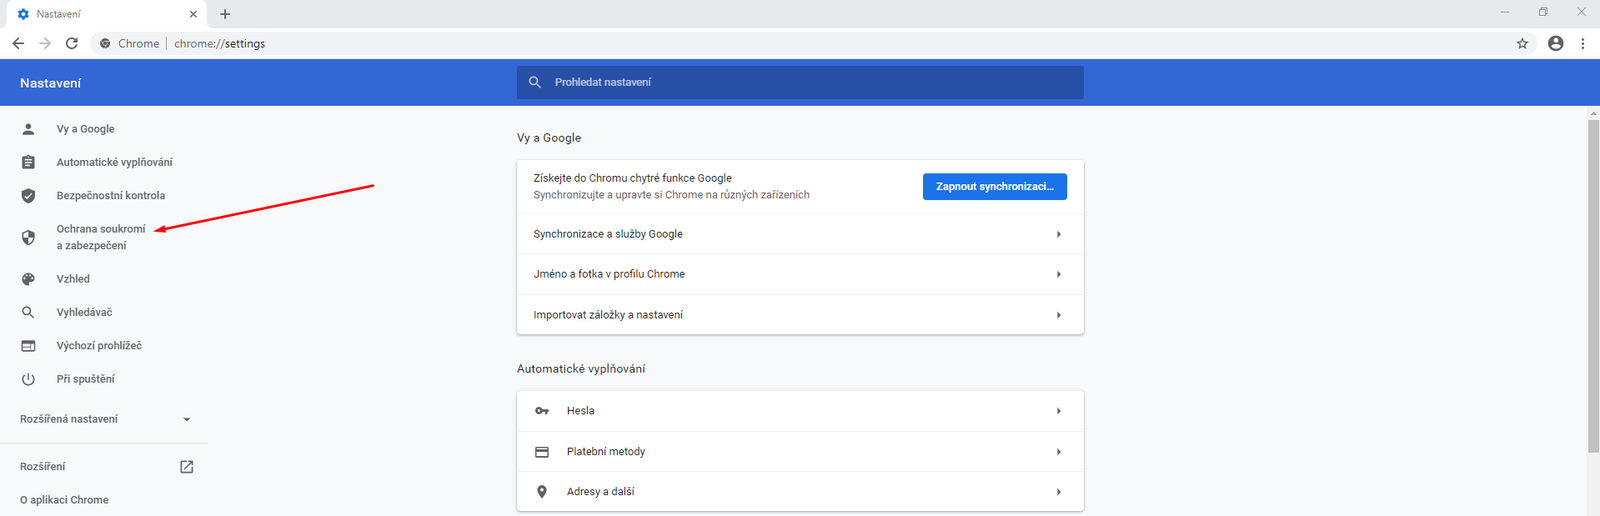Go to Výchozí prohlížeč settings section
This screenshot has height=516, width=1600.
(x=99, y=346)
